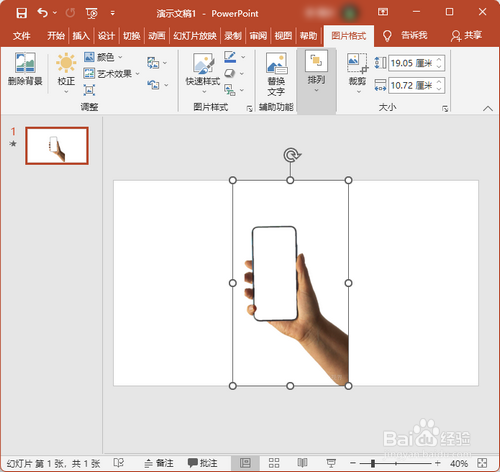Click the picture effects icon
This screenshot has height=472, width=500.
click(230, 73)
